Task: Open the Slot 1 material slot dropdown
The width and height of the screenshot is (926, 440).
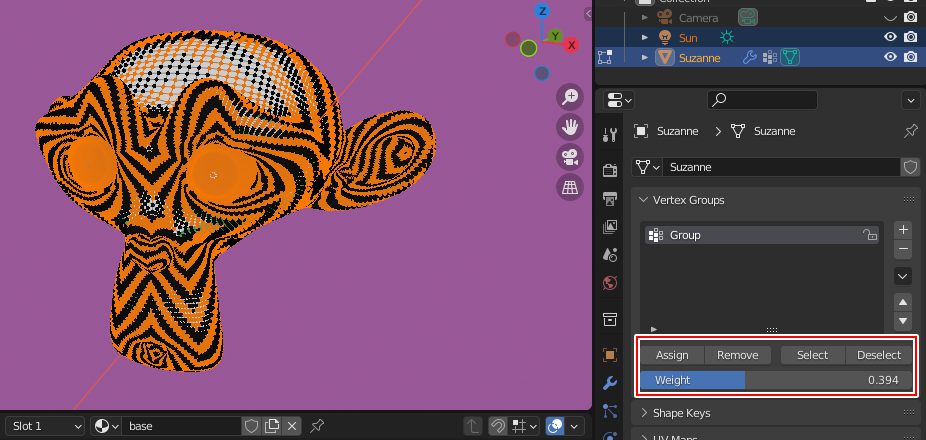Action: (45, 426)
